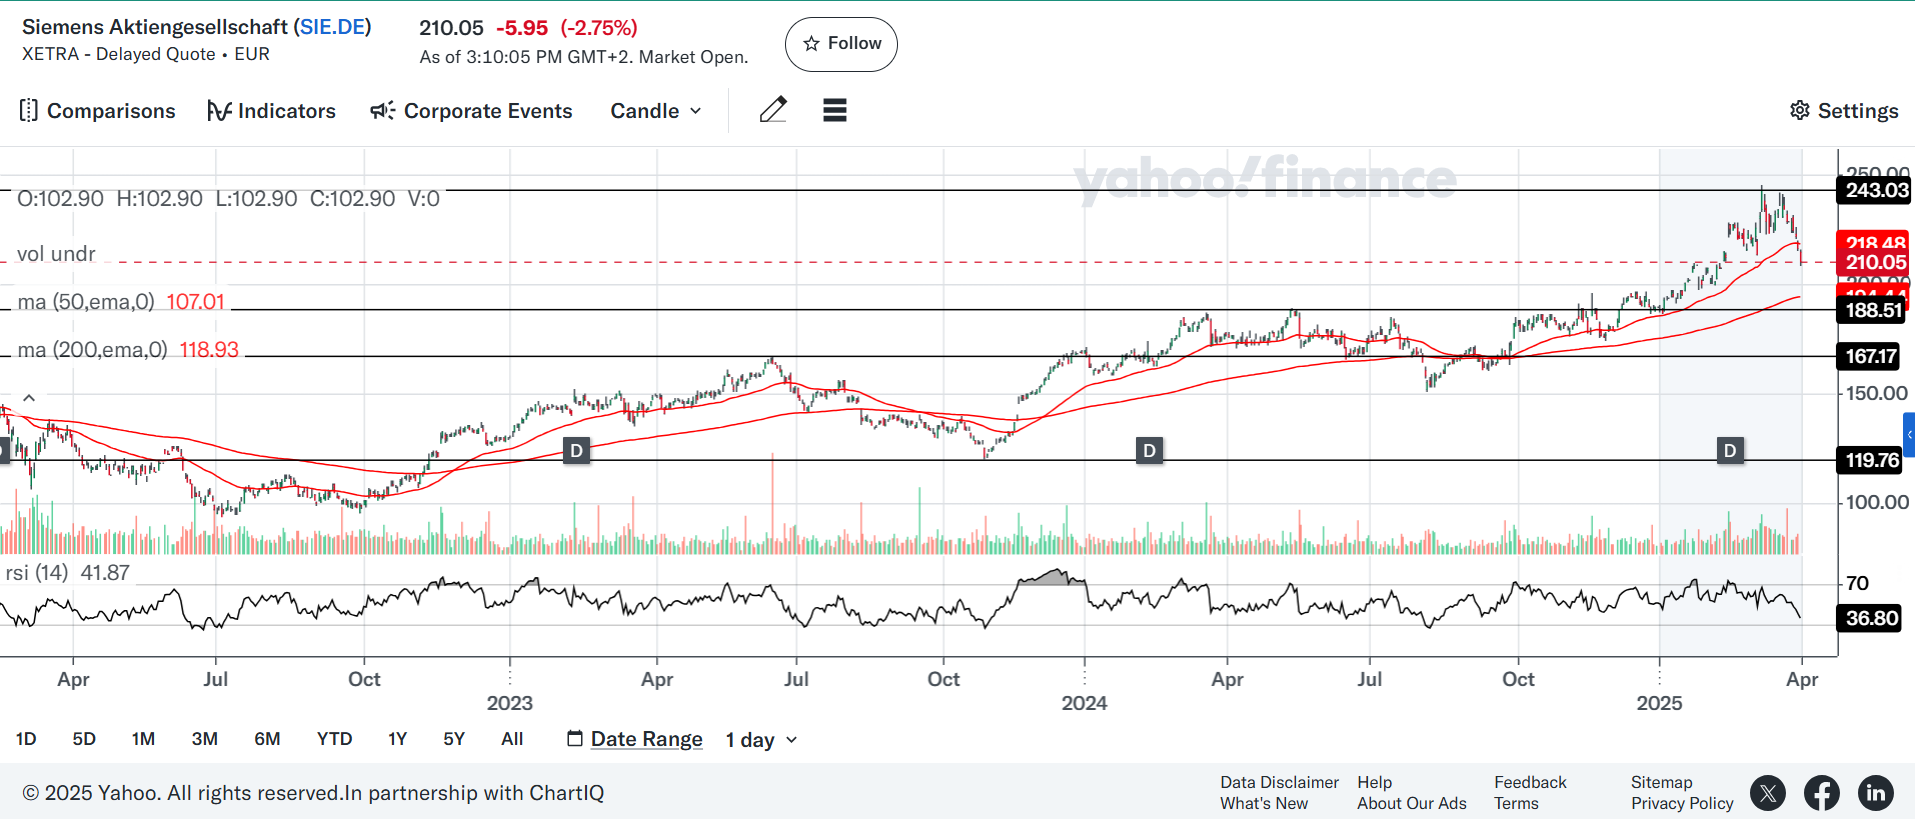
Task: Select the 'ma (50,ema,0)' legend label
Action: (x=86, y=302)
